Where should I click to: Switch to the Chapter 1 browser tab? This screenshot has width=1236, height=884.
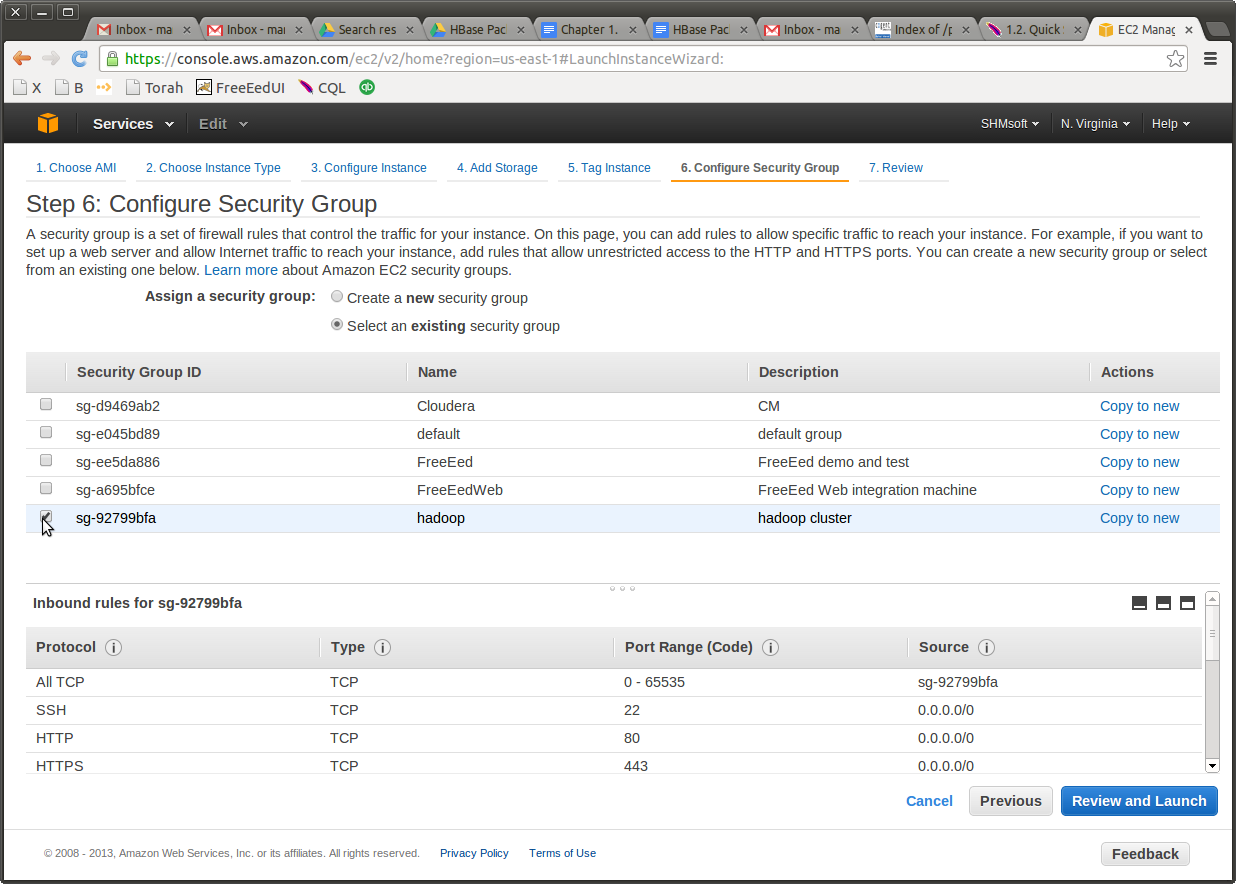587,30
